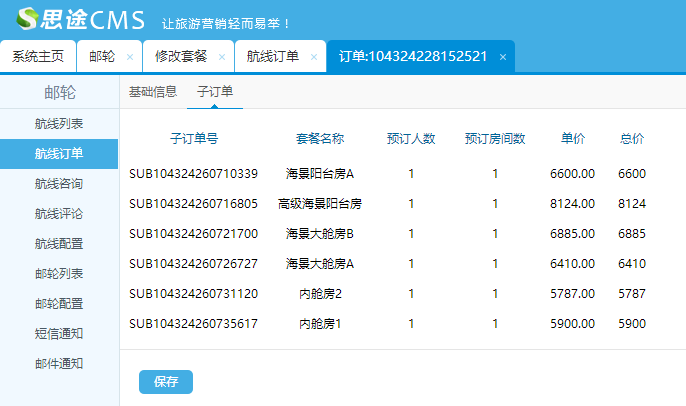
Task: Go to 航线咨询 in the sidebar
Action: [59, 184]
